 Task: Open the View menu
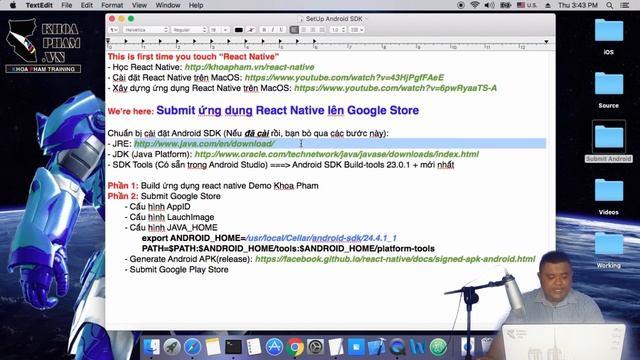pos(139,5)
